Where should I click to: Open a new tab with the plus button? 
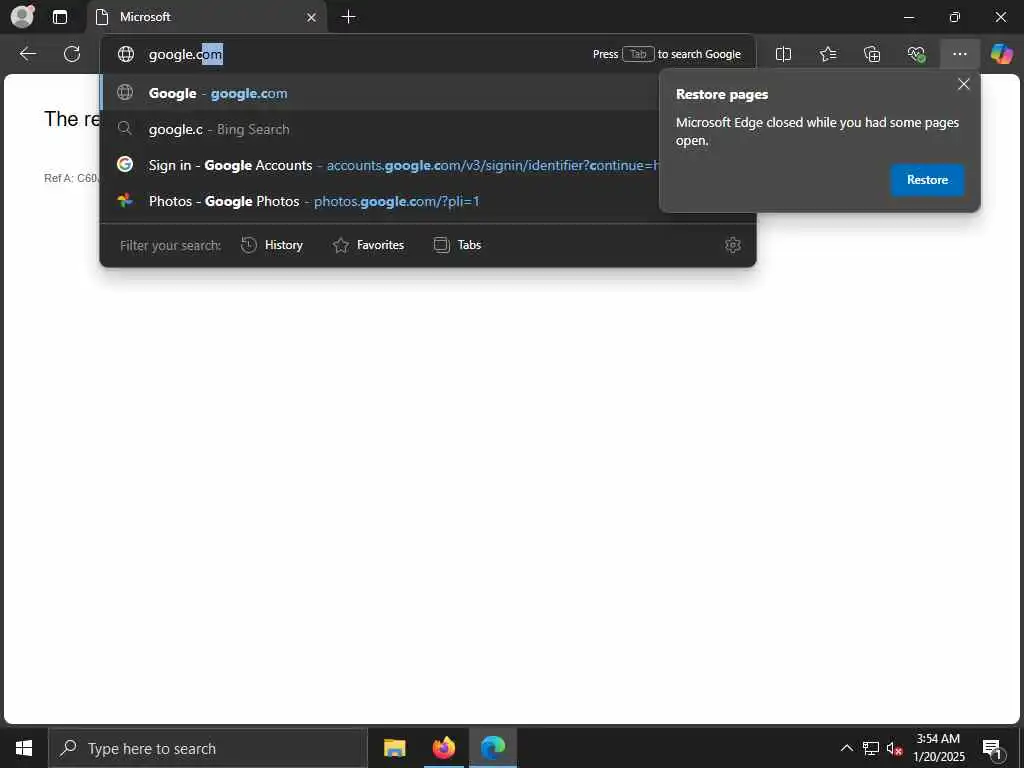pos(349,17)
